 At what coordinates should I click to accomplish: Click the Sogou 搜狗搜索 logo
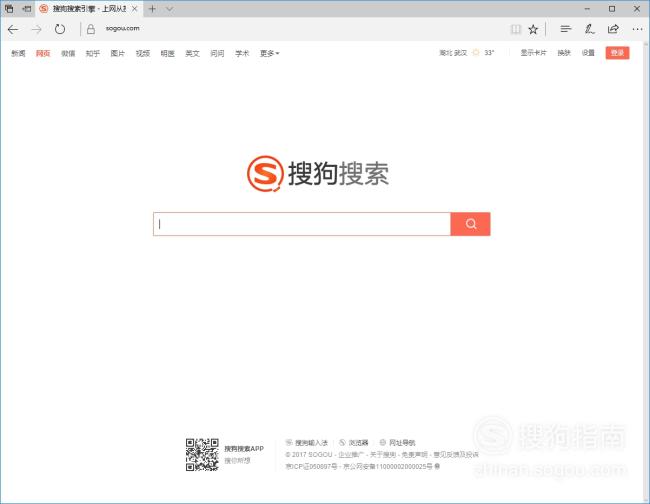point(318,173)
